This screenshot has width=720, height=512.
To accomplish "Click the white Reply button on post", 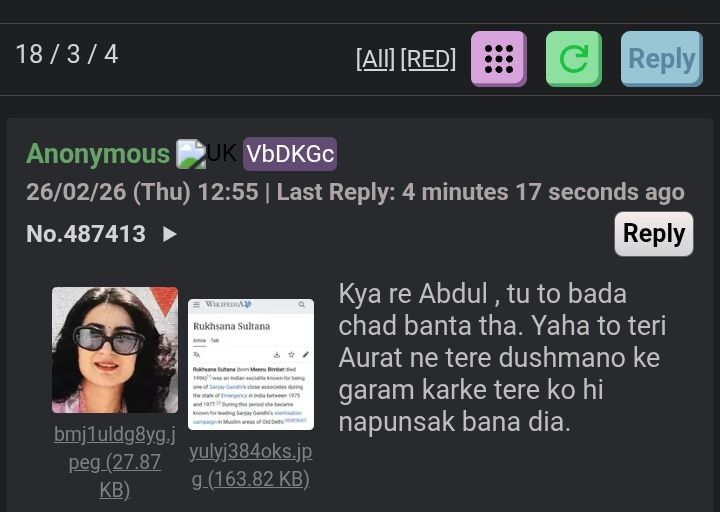I will [x=654, y=234].
